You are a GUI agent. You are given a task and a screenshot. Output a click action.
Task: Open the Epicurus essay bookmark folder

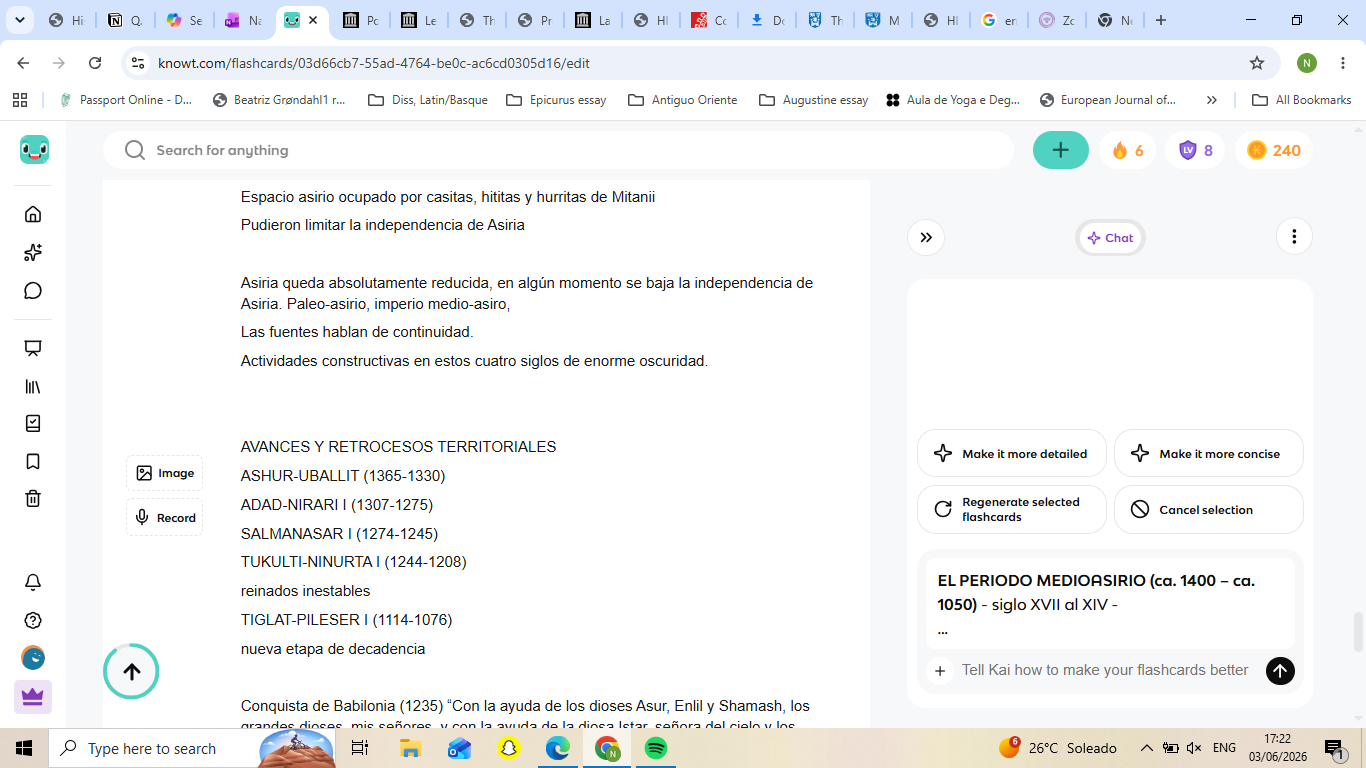(556, 100)
